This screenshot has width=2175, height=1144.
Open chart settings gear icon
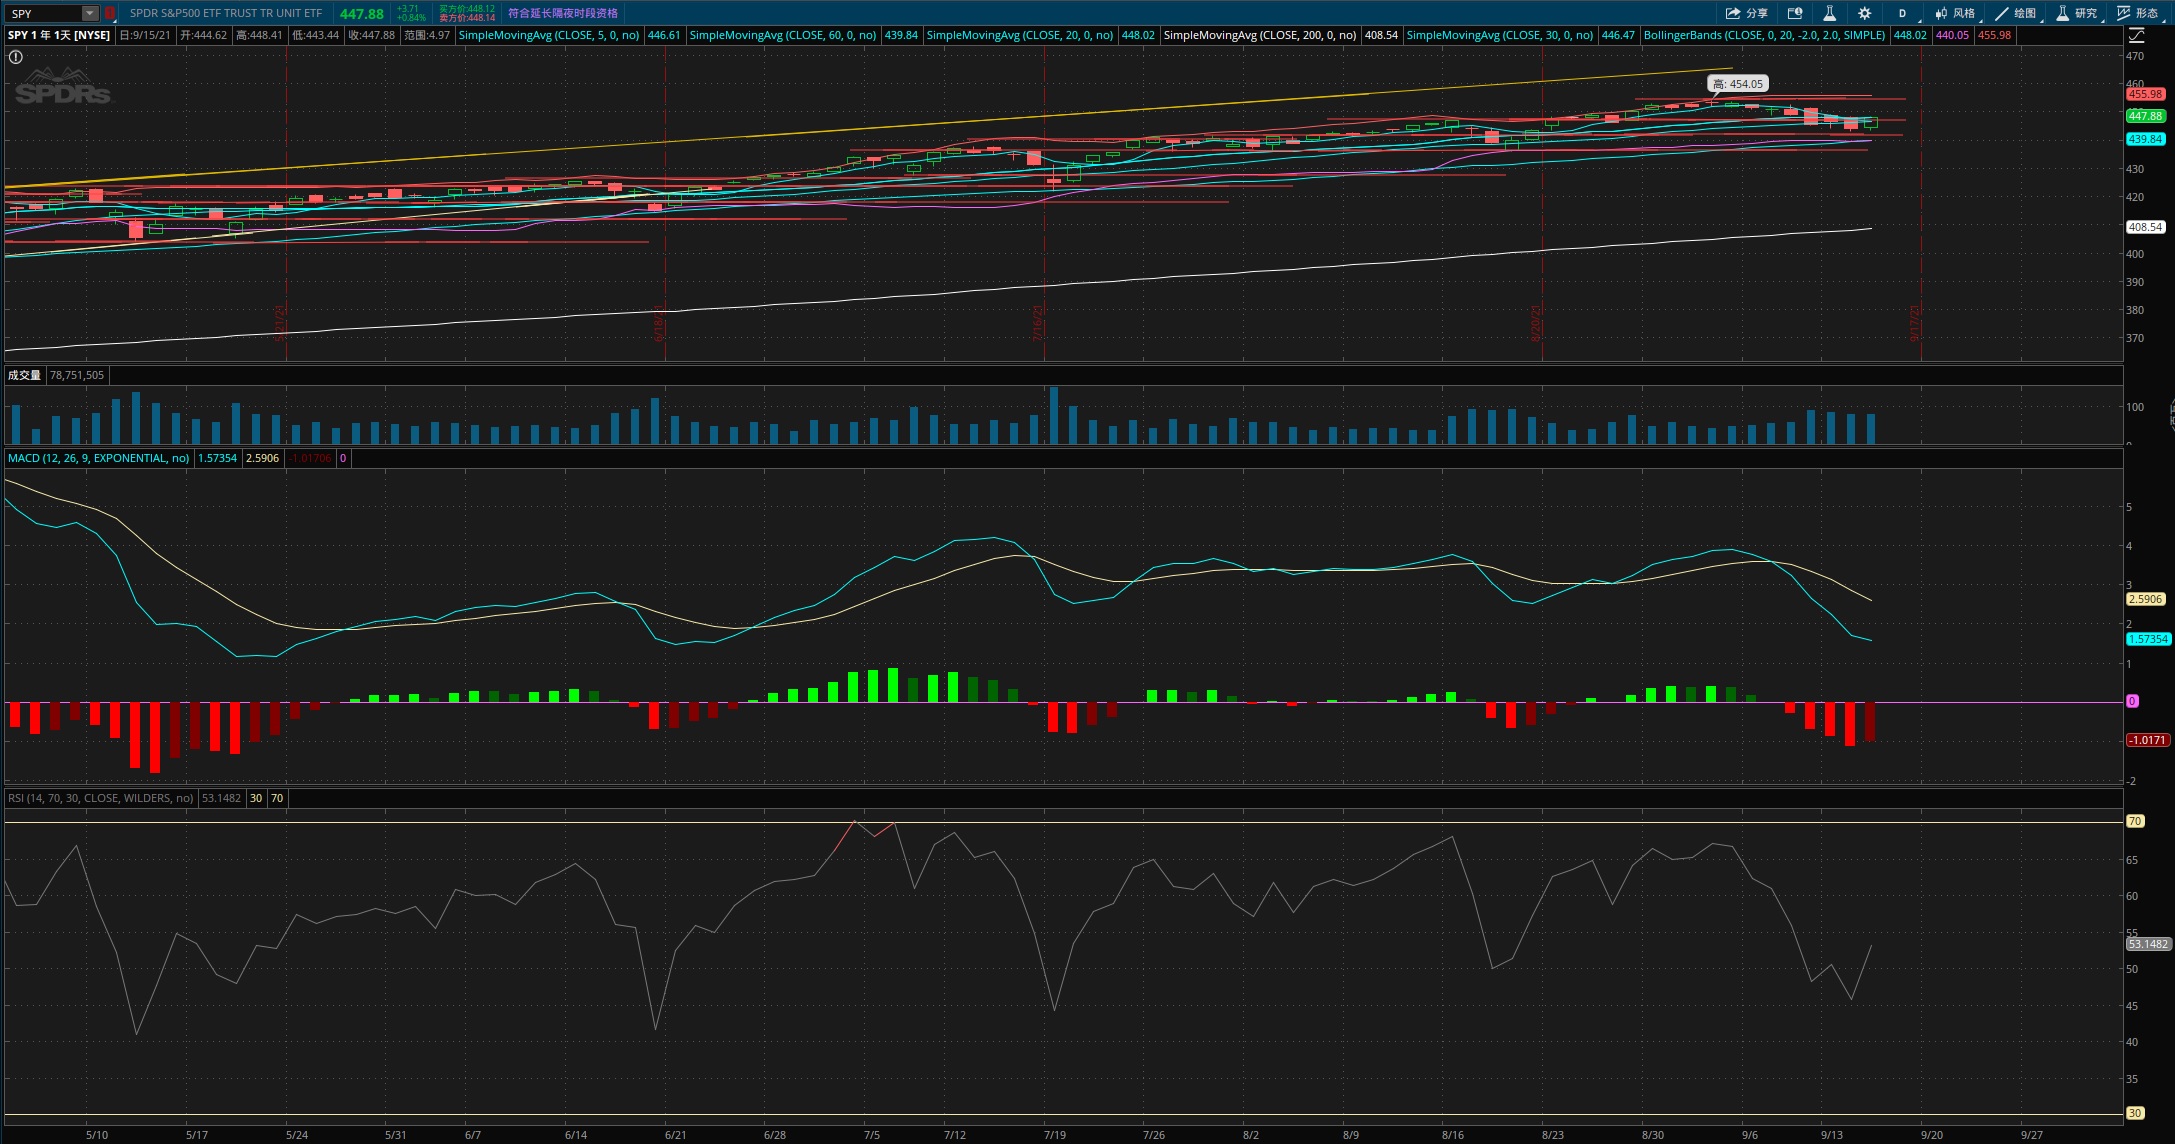point(1865,13)
